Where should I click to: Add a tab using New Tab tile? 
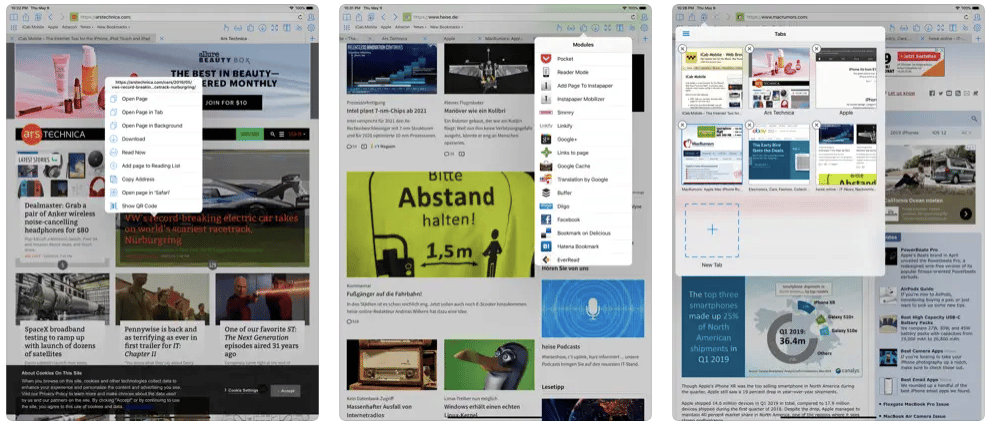(712, 230)
